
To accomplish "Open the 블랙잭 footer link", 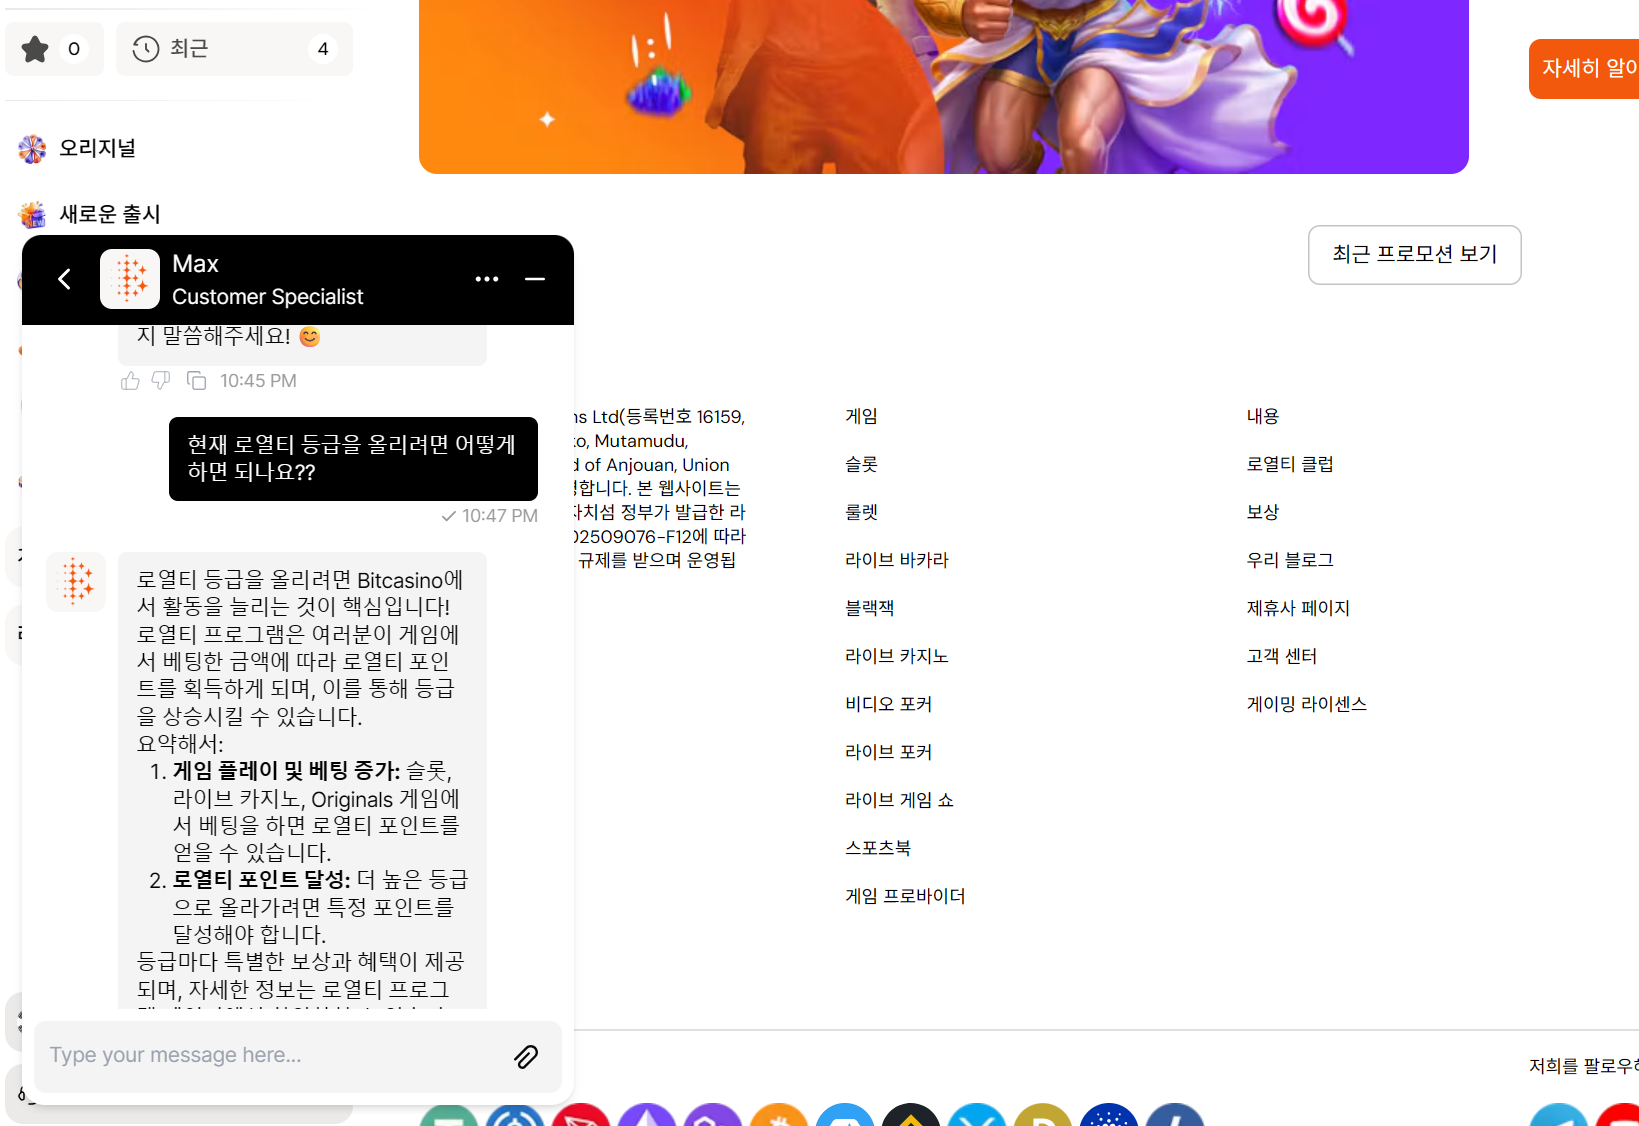I will tap(869, 608).
